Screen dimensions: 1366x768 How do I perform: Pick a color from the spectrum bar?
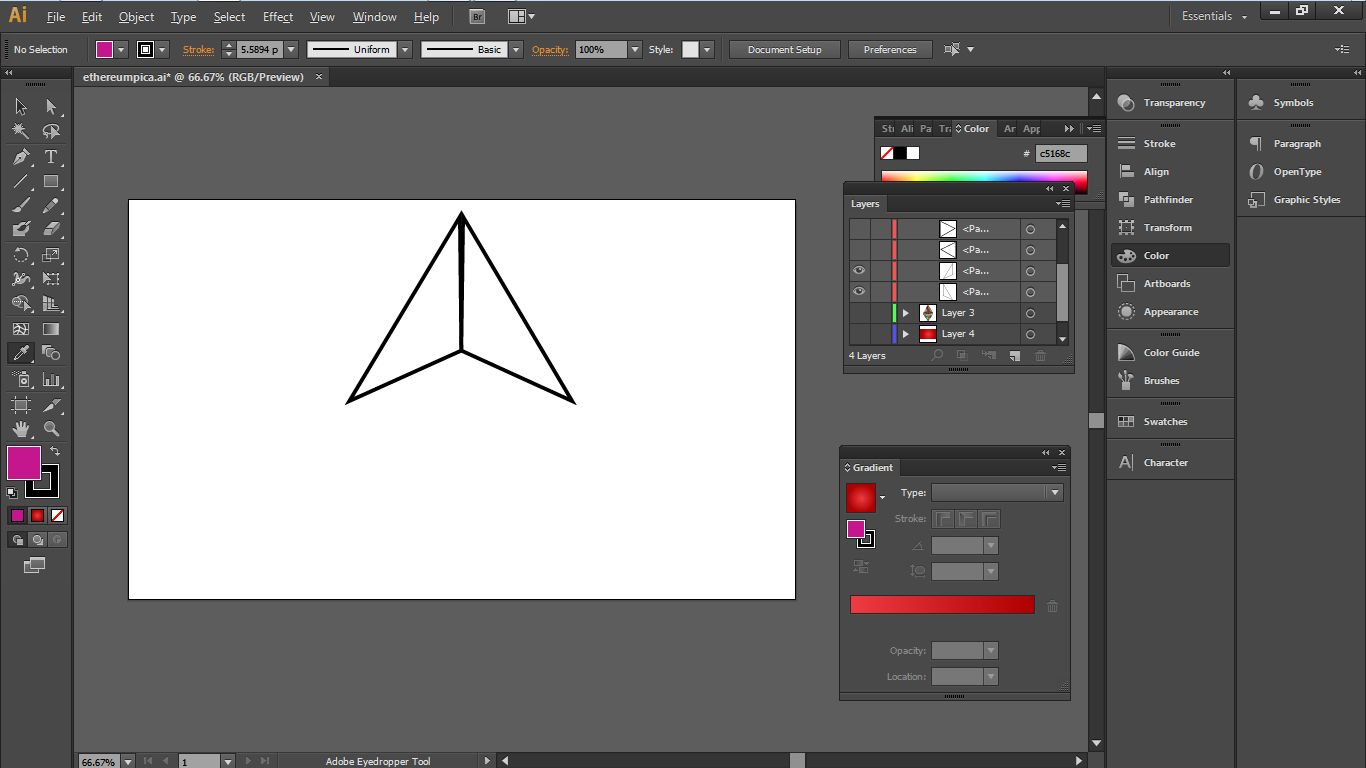click(984, 176)
